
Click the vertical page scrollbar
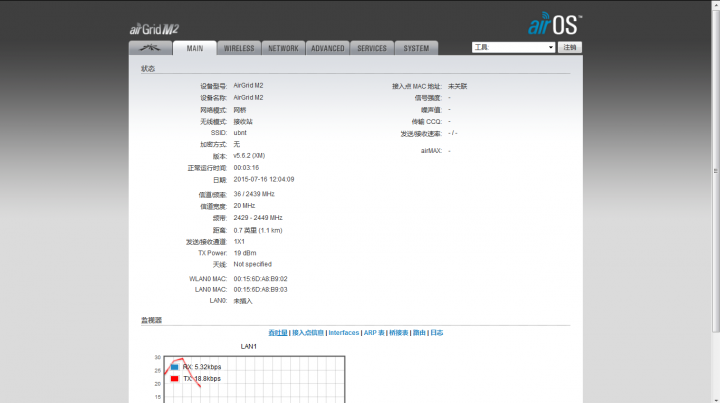(x=716, y=171)
